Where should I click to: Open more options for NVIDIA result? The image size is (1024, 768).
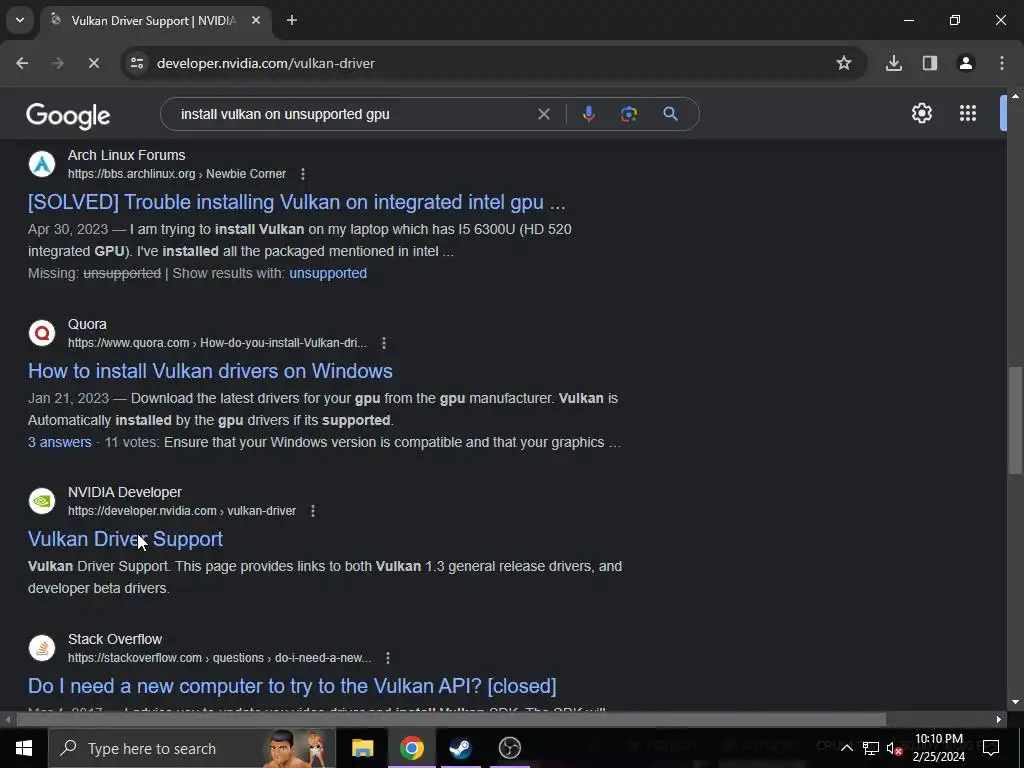point(313,511)
